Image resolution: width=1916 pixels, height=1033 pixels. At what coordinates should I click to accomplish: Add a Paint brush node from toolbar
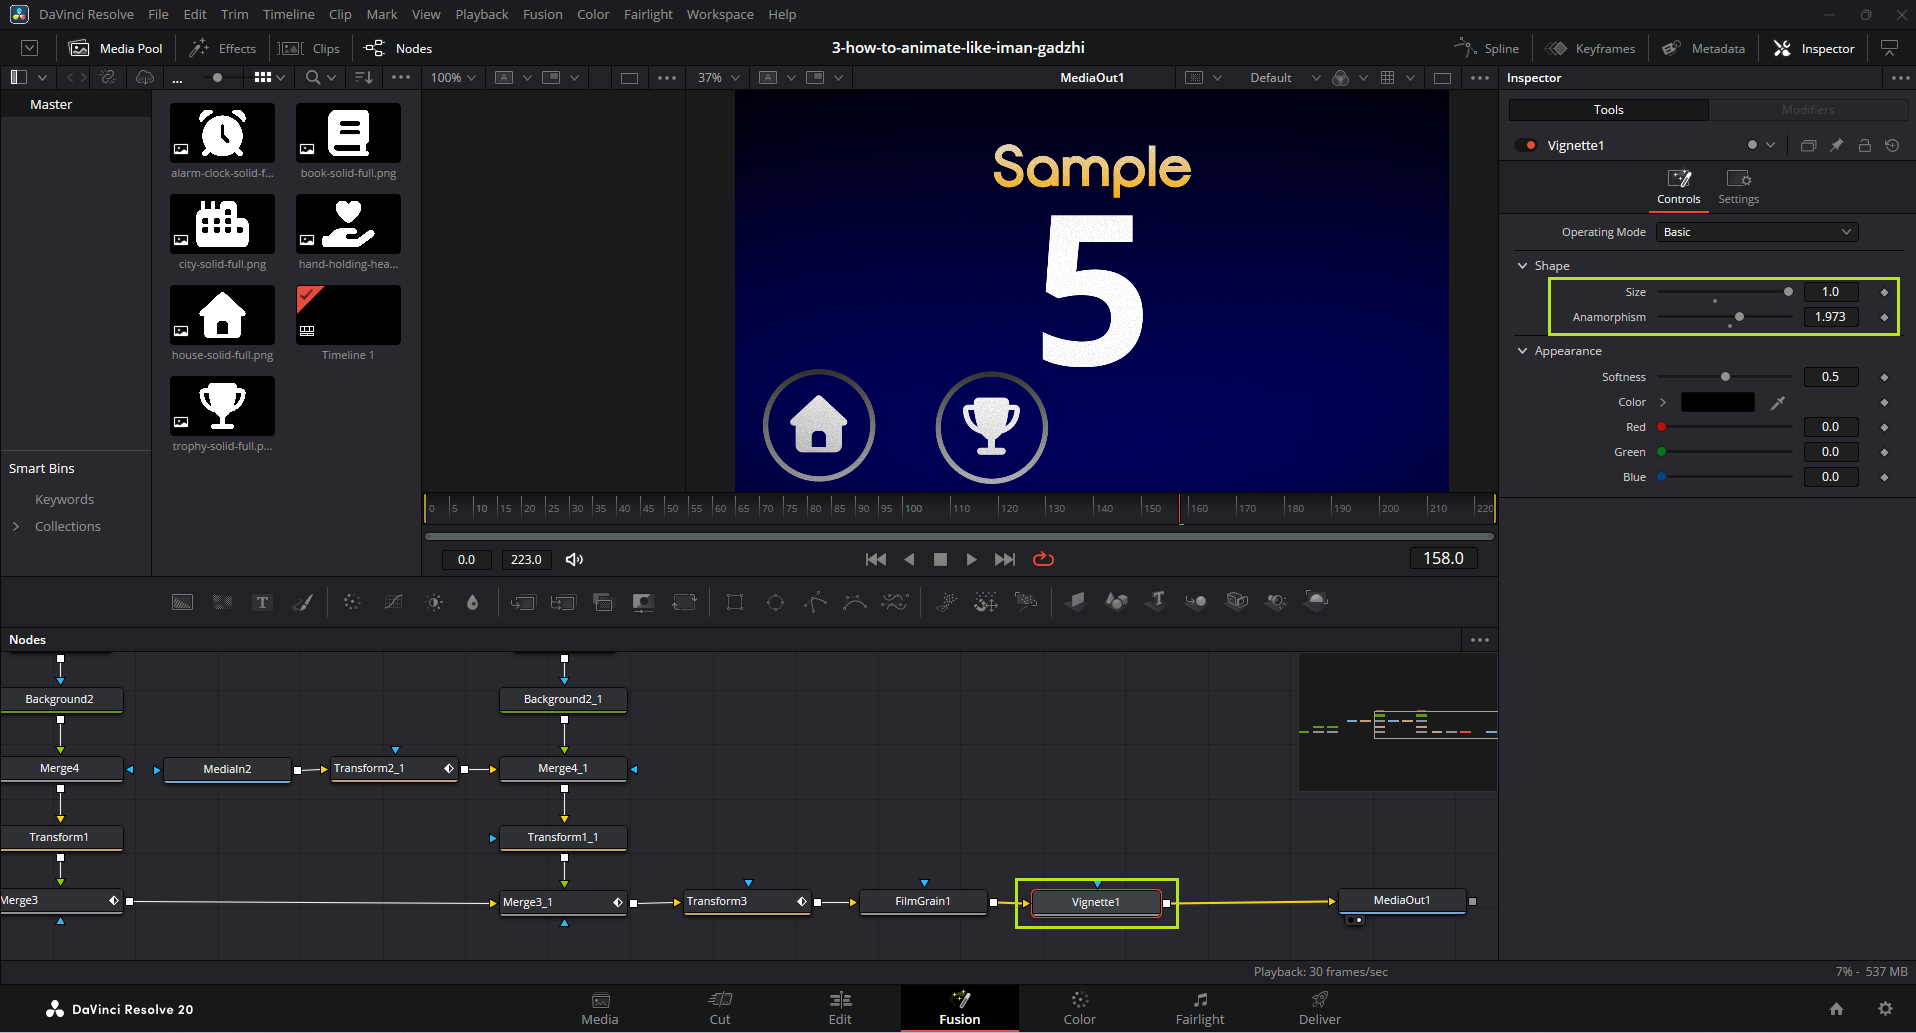pyautogui.click(x=302, y=602)
